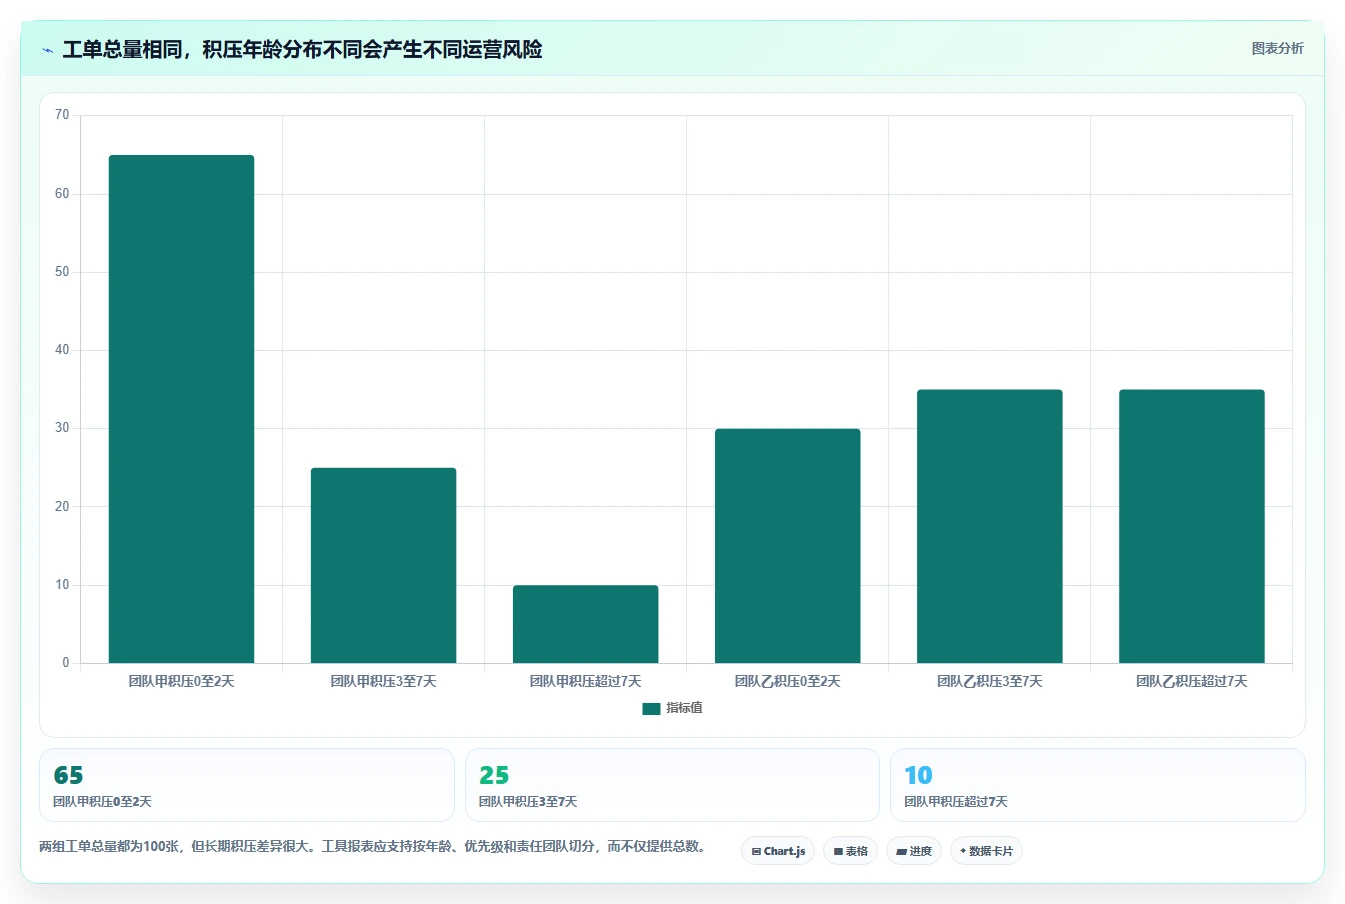Click the 表格 tag
Image resolution: width=1345 pixels, height=904 pixels.
[850, 851]
